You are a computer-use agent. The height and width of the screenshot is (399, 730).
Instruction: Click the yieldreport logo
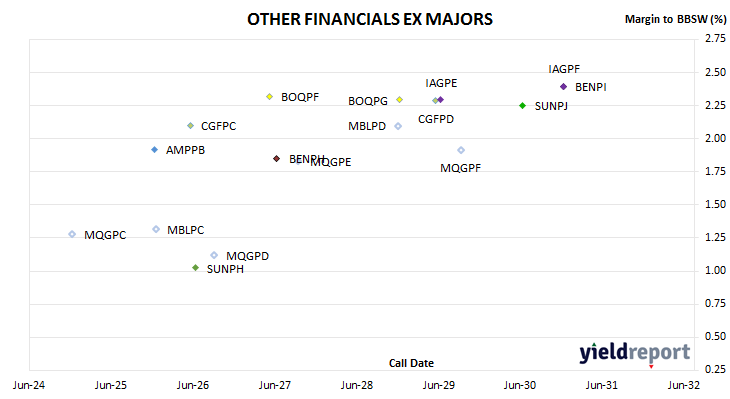[x=635, y=352]
